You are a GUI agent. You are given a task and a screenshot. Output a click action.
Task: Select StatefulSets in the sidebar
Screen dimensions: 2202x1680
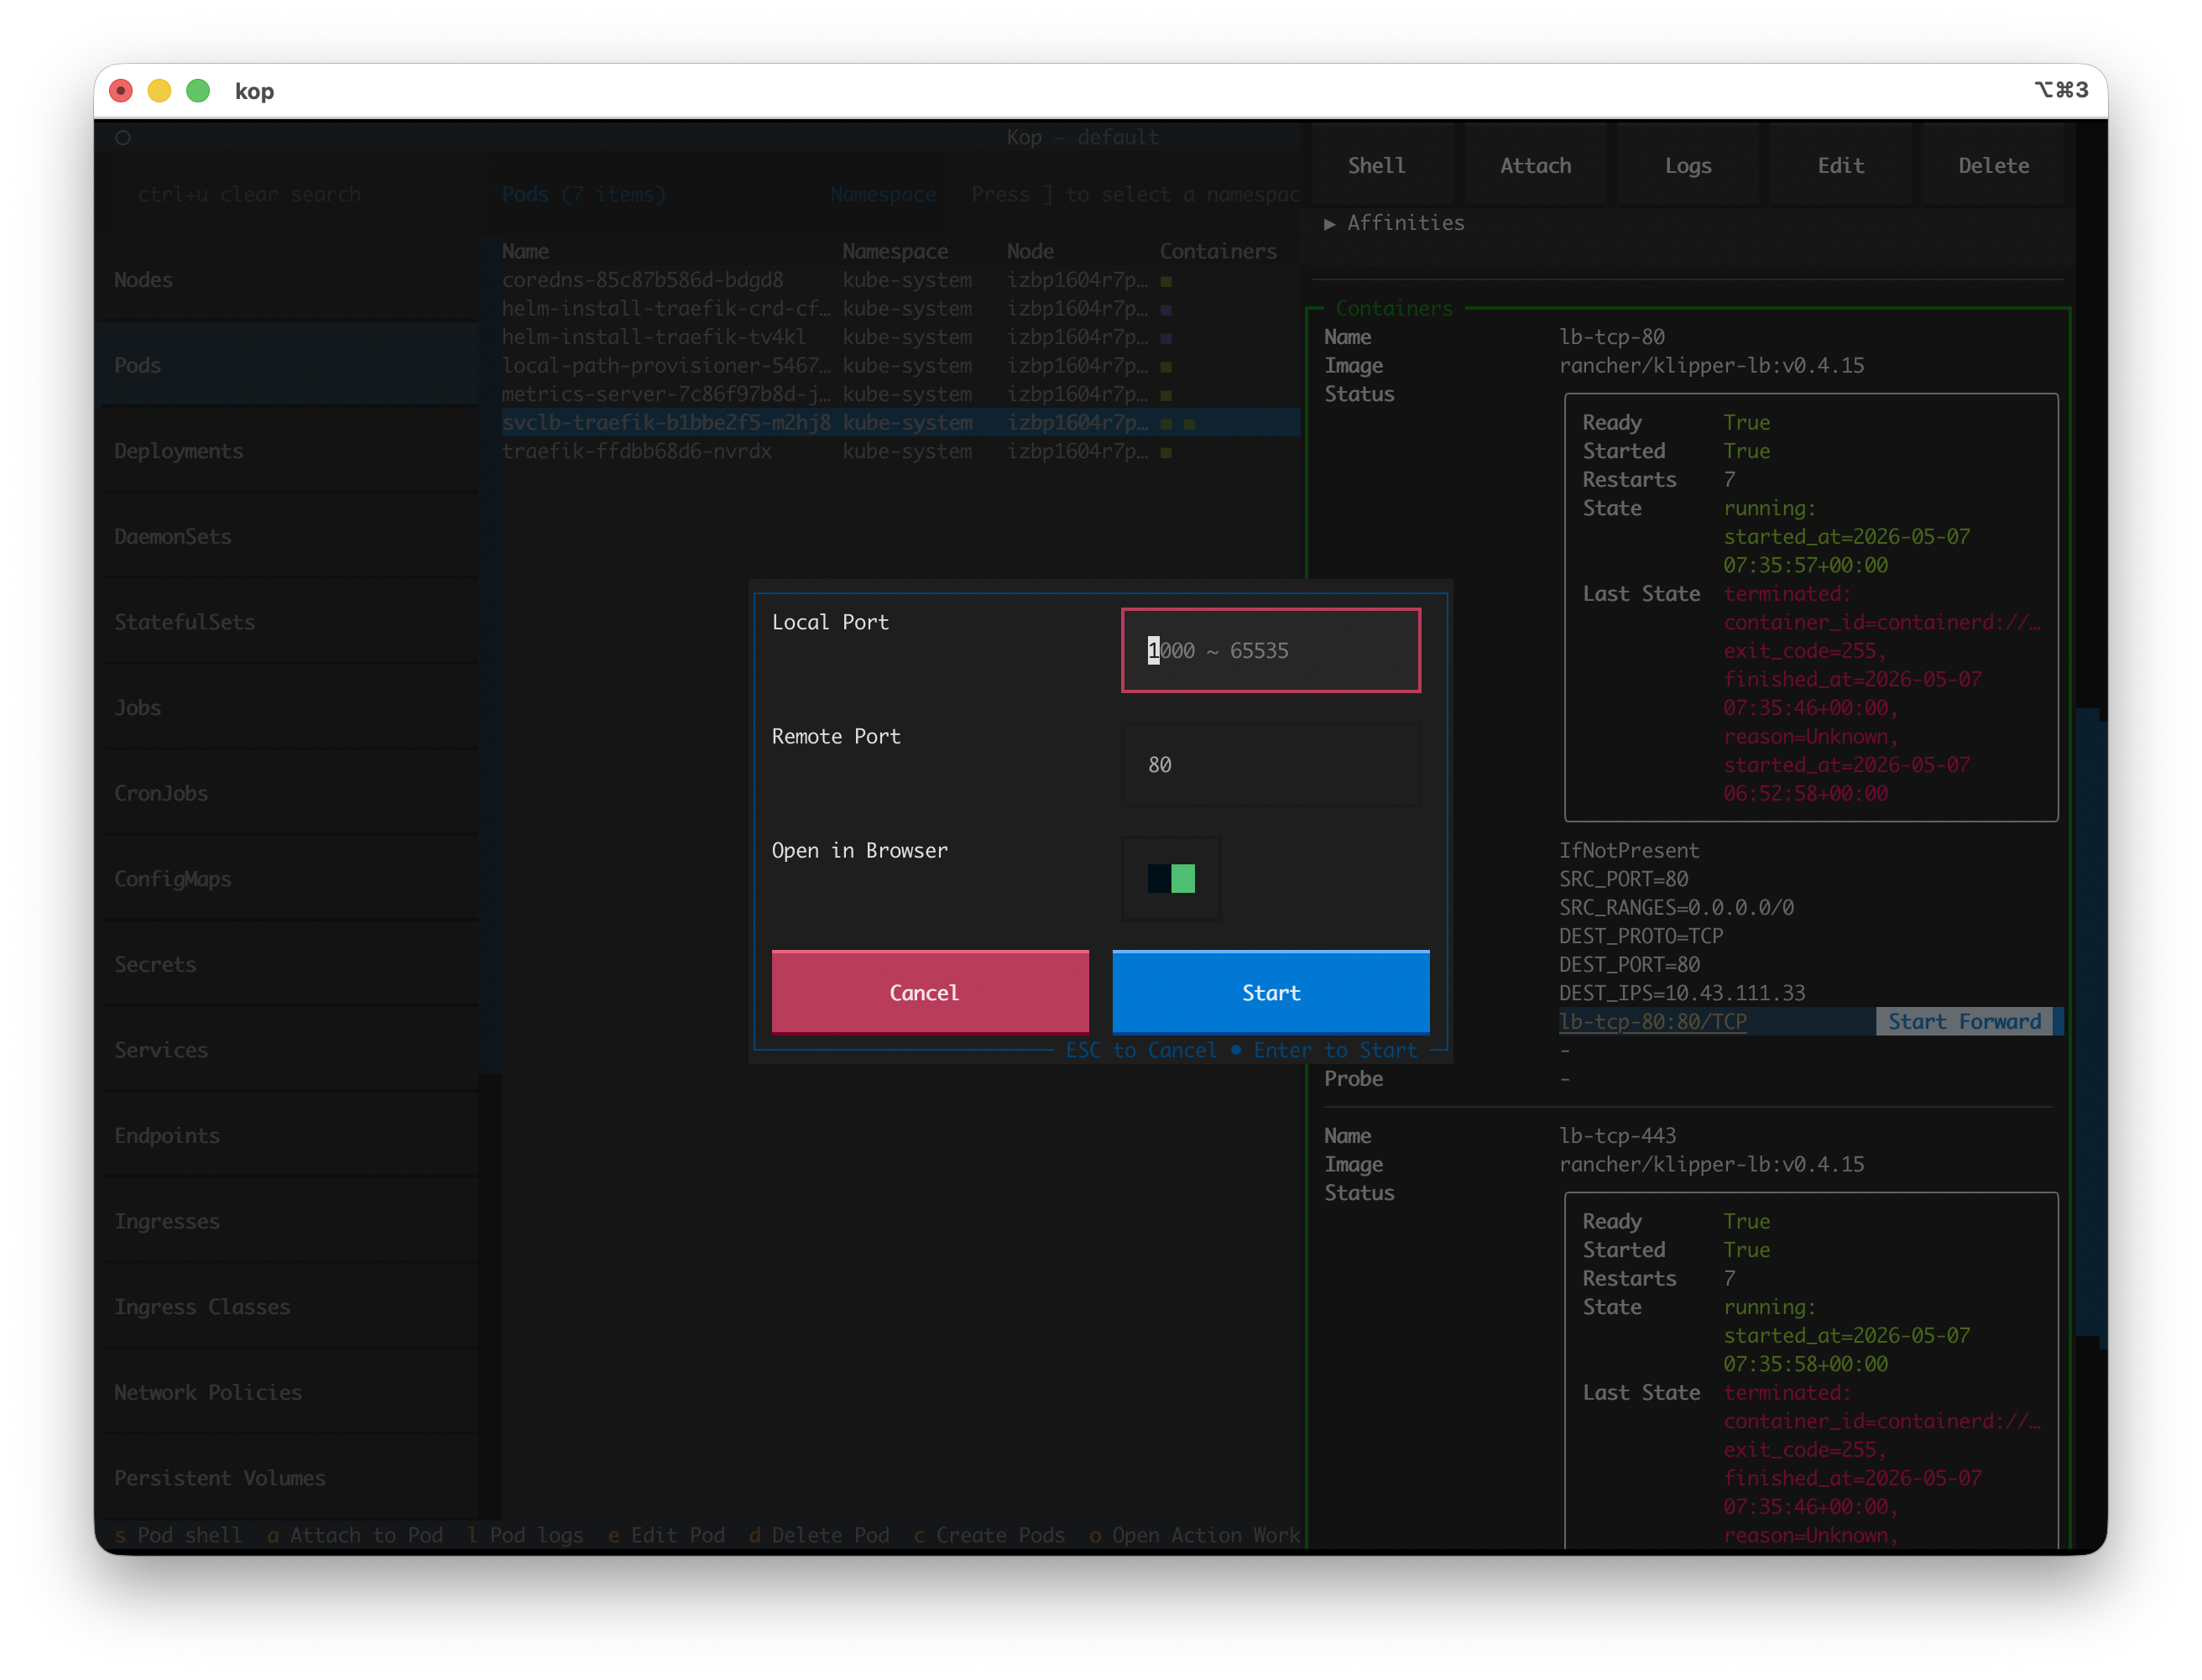pos(290,621)
